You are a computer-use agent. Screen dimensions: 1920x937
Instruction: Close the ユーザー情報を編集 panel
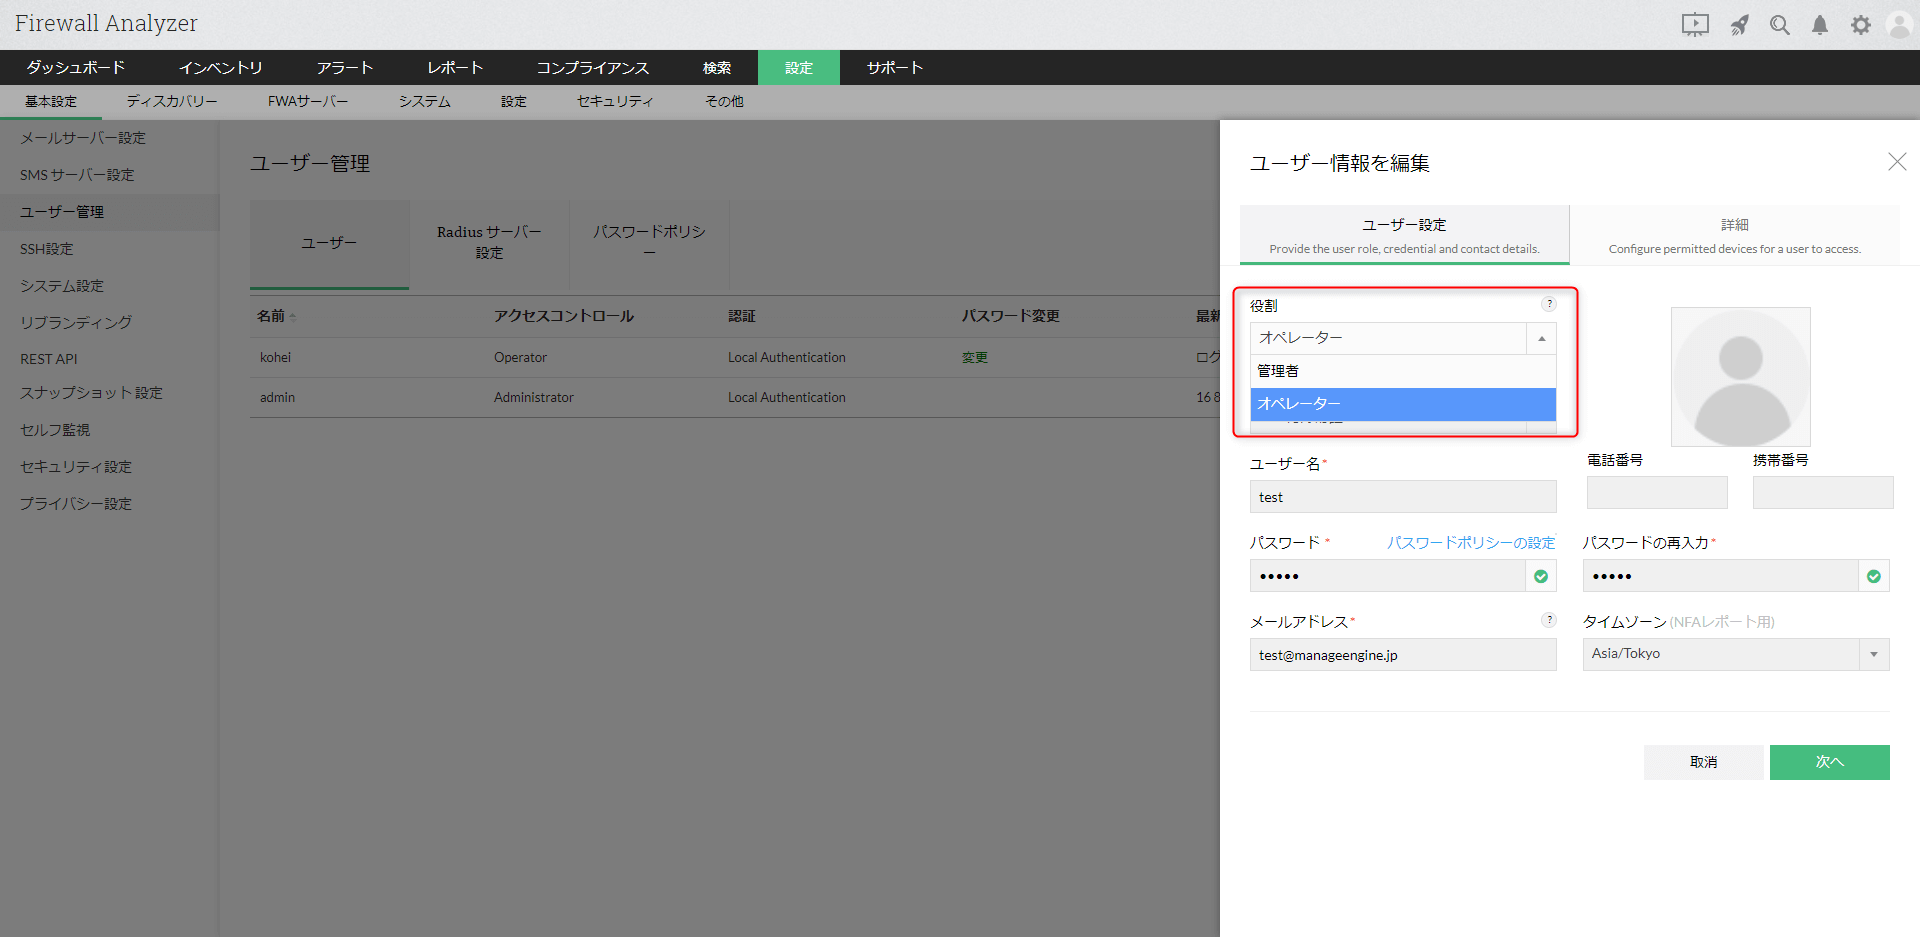click(1897, 162)
